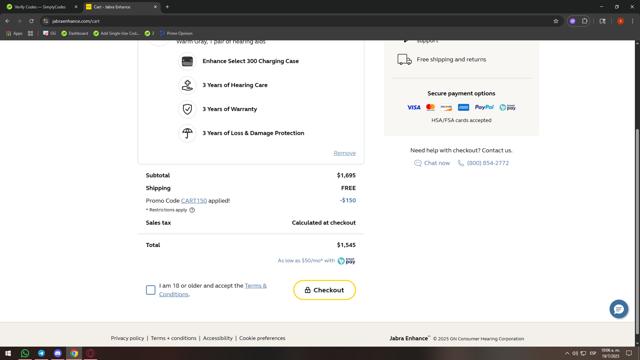Image resolution: width=640 pixels, height=360 pixels.
Task: Open the notification center icon
Action: click(x=629, y=353)
